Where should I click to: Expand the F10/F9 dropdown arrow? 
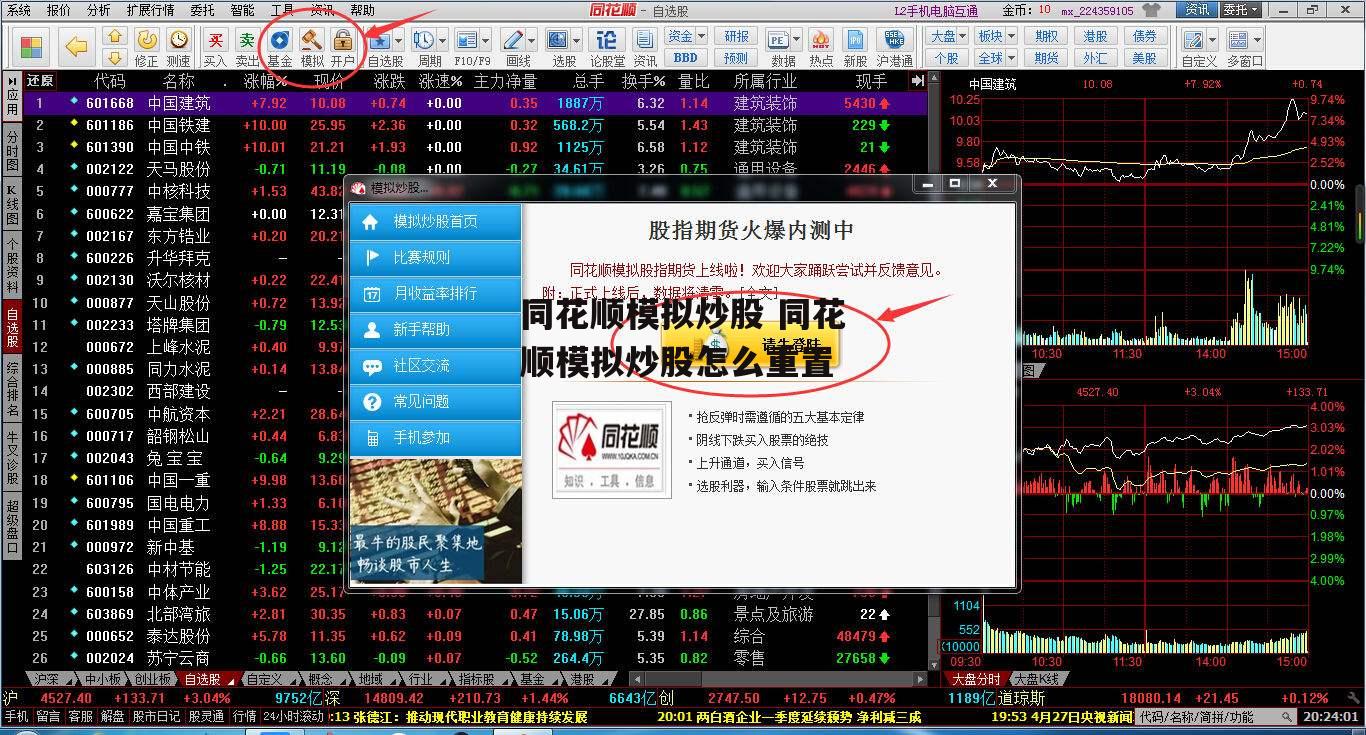[485, 40]
